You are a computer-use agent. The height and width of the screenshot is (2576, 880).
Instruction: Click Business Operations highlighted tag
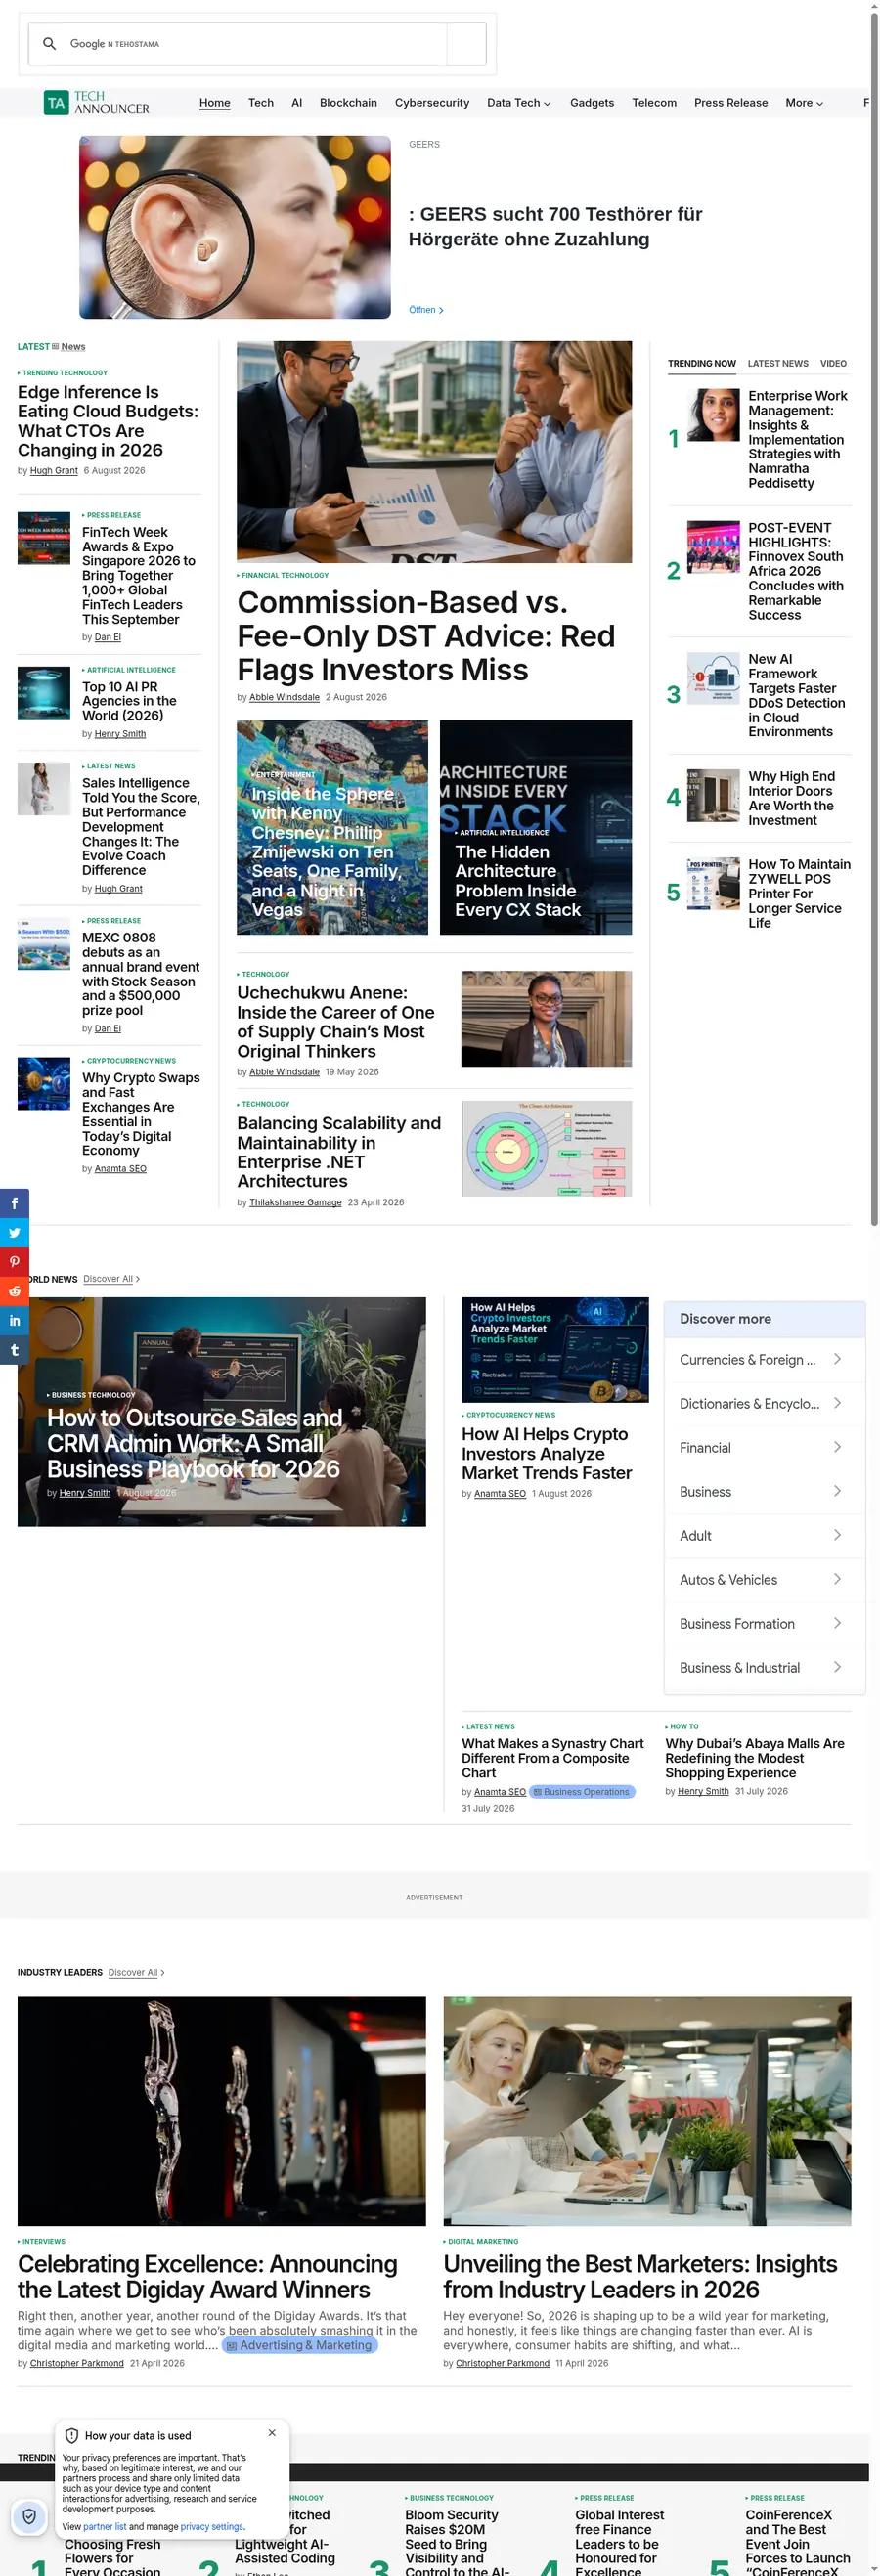[582, 1792]
